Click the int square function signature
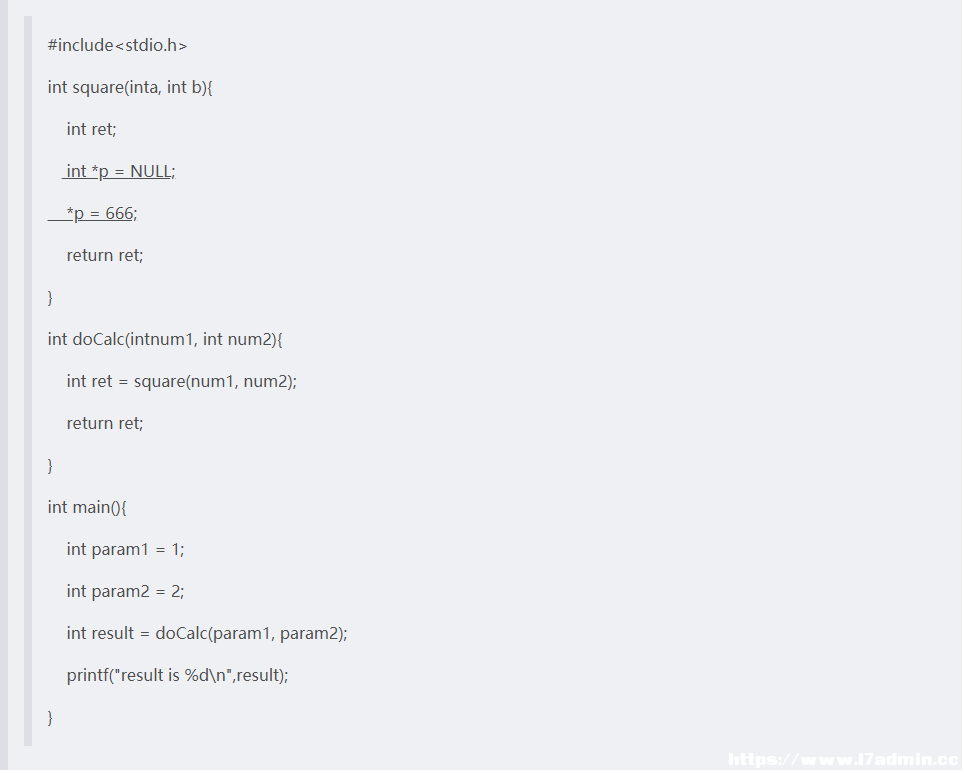The image size is (964, 773). 130,87
